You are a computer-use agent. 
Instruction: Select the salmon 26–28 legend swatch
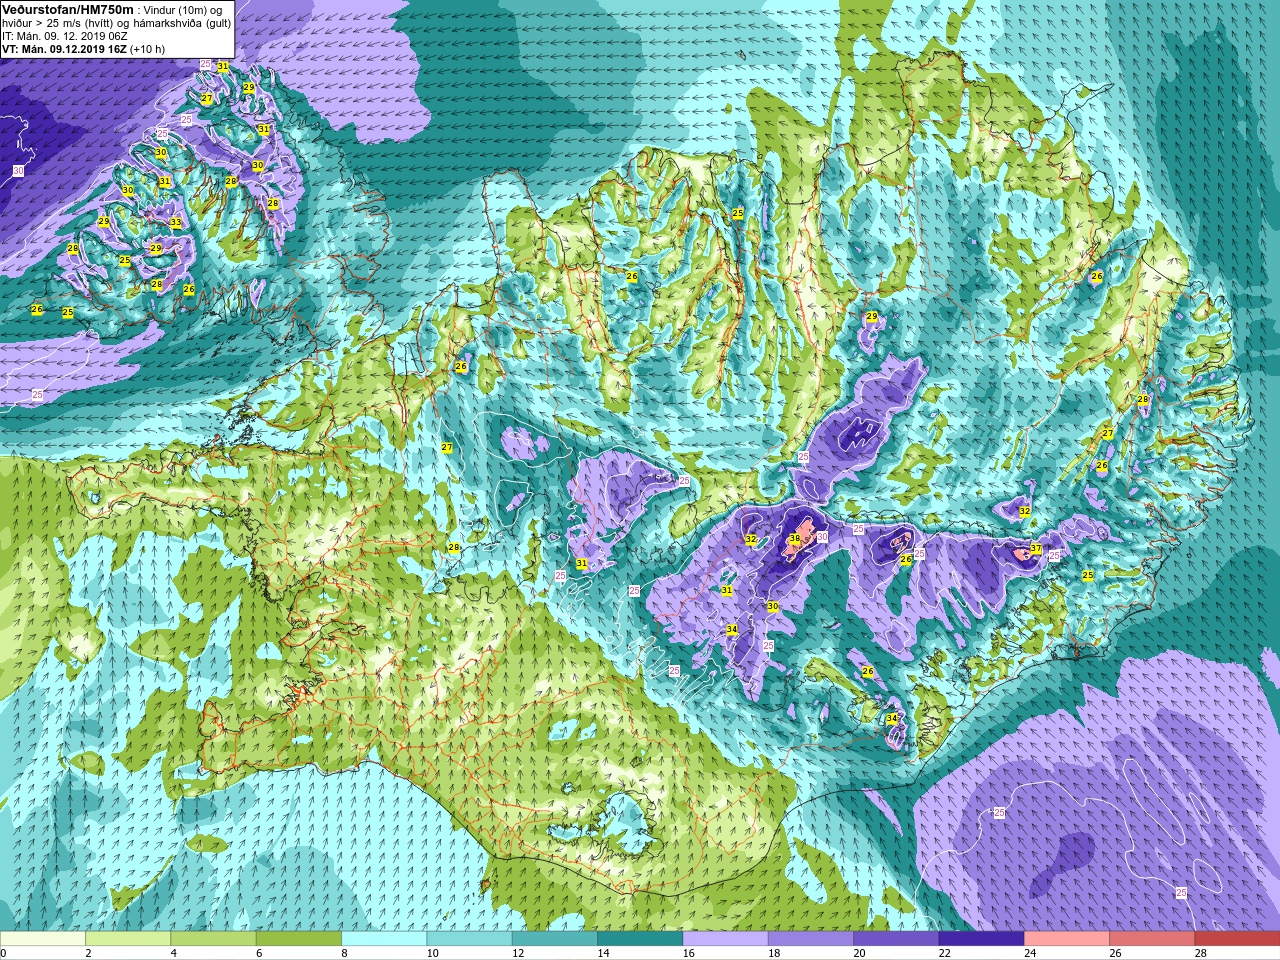coord(1152,939)
